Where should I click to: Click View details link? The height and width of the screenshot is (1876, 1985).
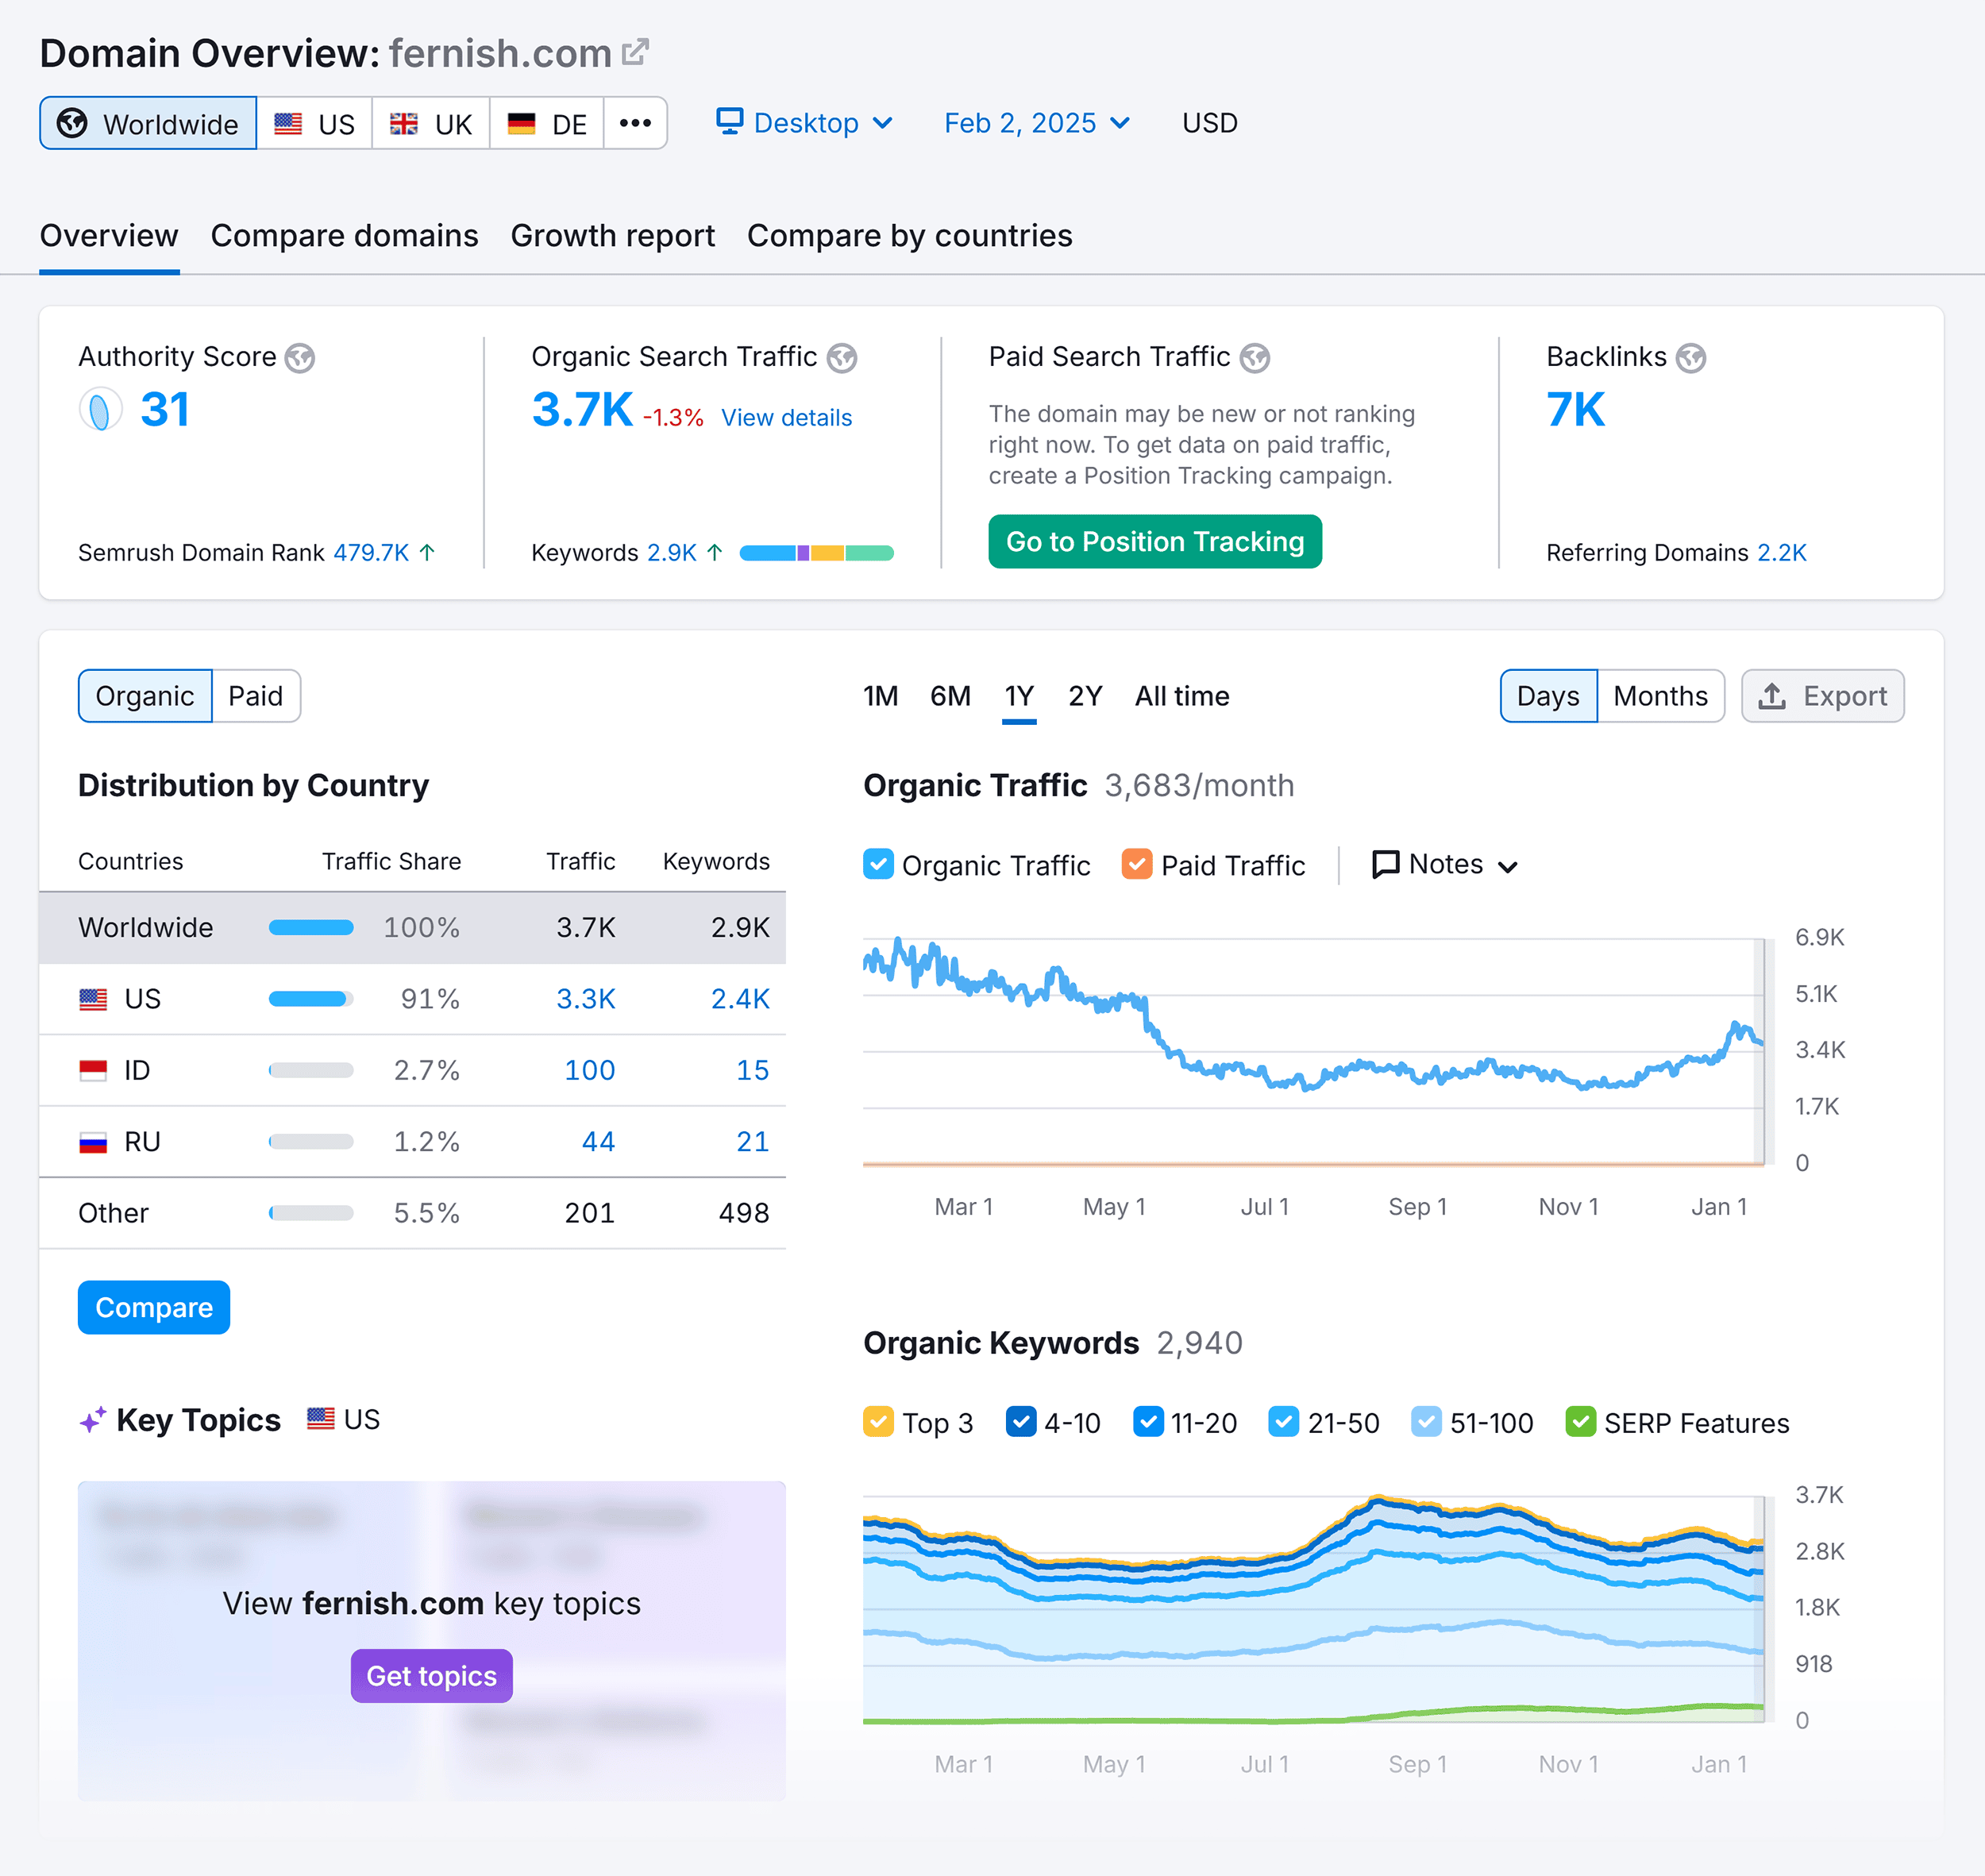click(787, 418)
